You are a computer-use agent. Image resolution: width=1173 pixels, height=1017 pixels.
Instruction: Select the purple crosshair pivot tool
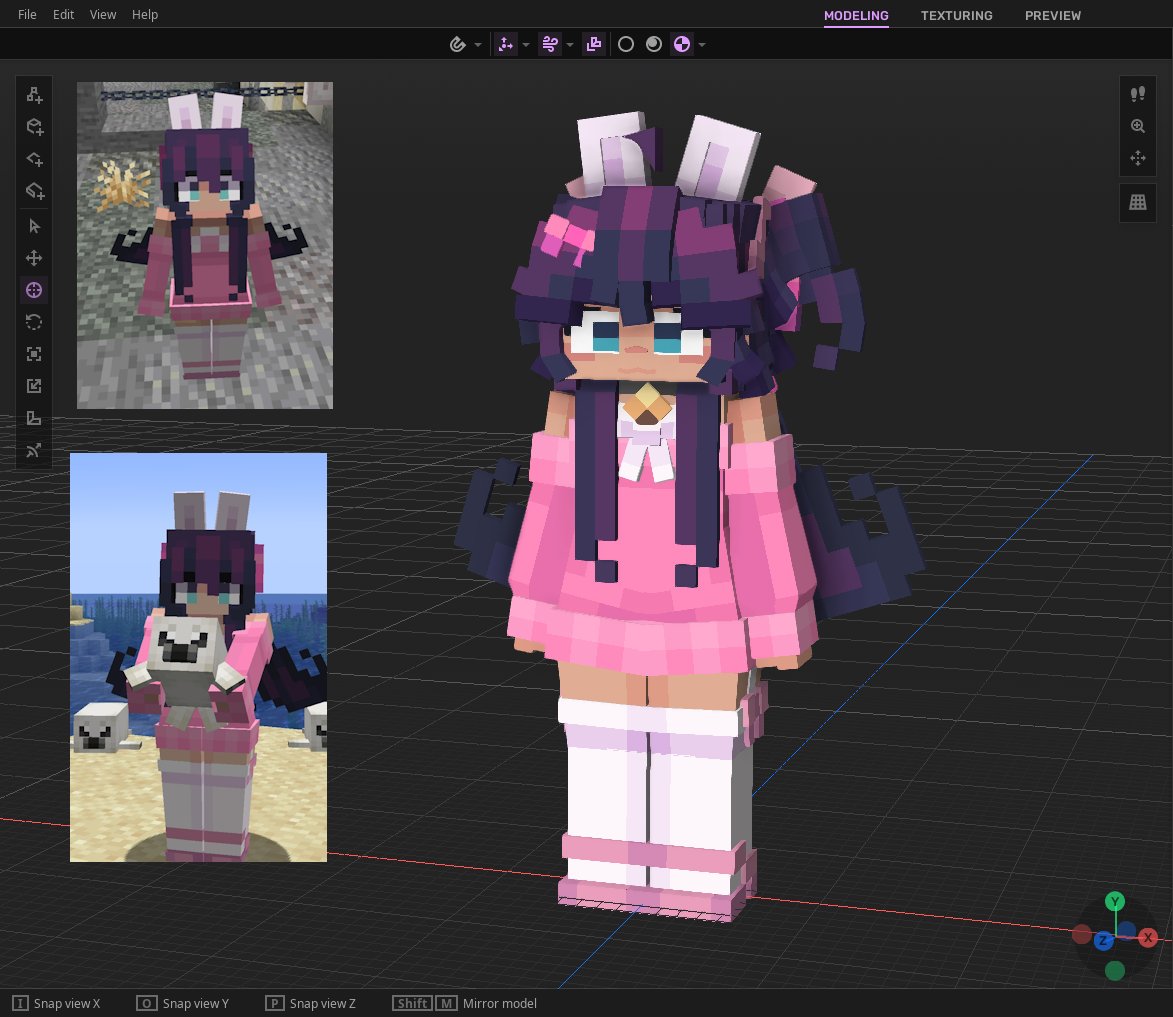[x=34, y=290]
